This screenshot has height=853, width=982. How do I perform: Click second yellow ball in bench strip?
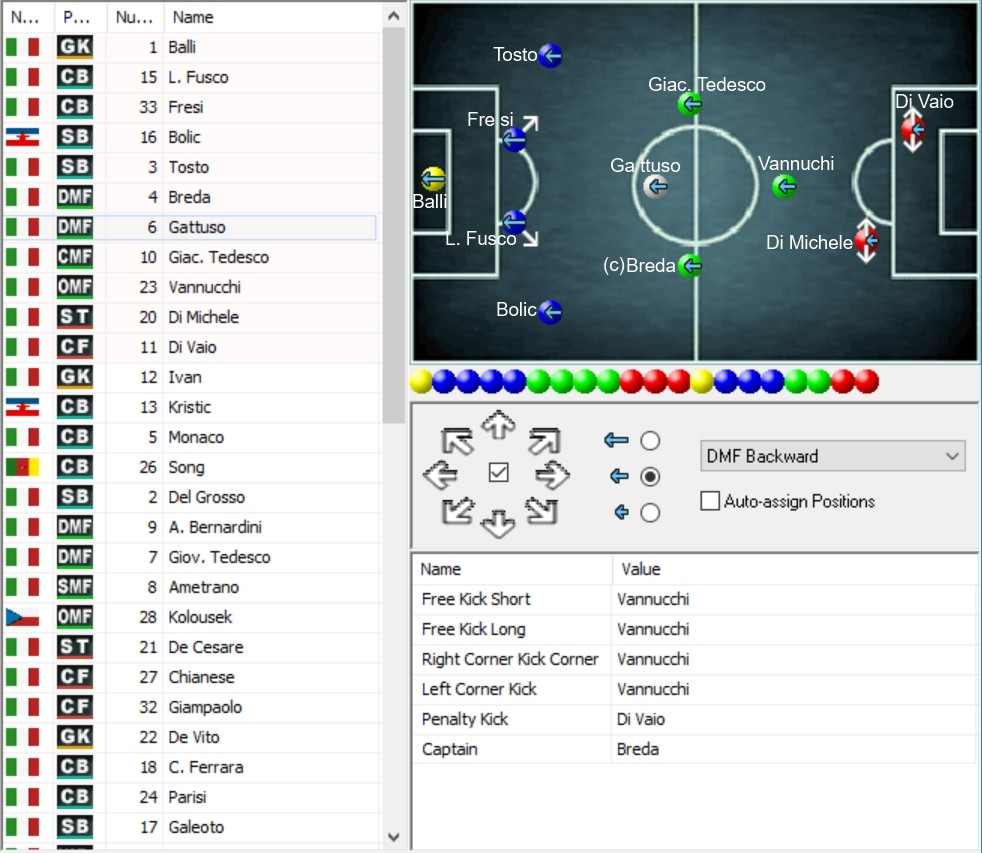tap(702, 381)
